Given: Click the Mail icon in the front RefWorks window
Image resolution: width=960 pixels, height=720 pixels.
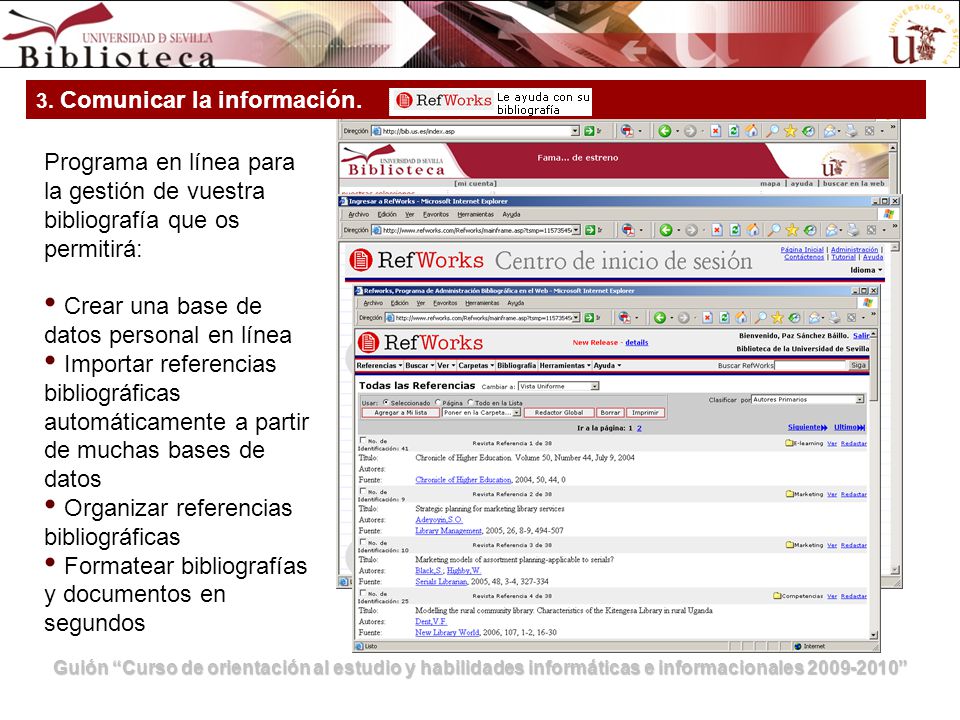Looking at the screenshot, I should click(x=814, y=318).
